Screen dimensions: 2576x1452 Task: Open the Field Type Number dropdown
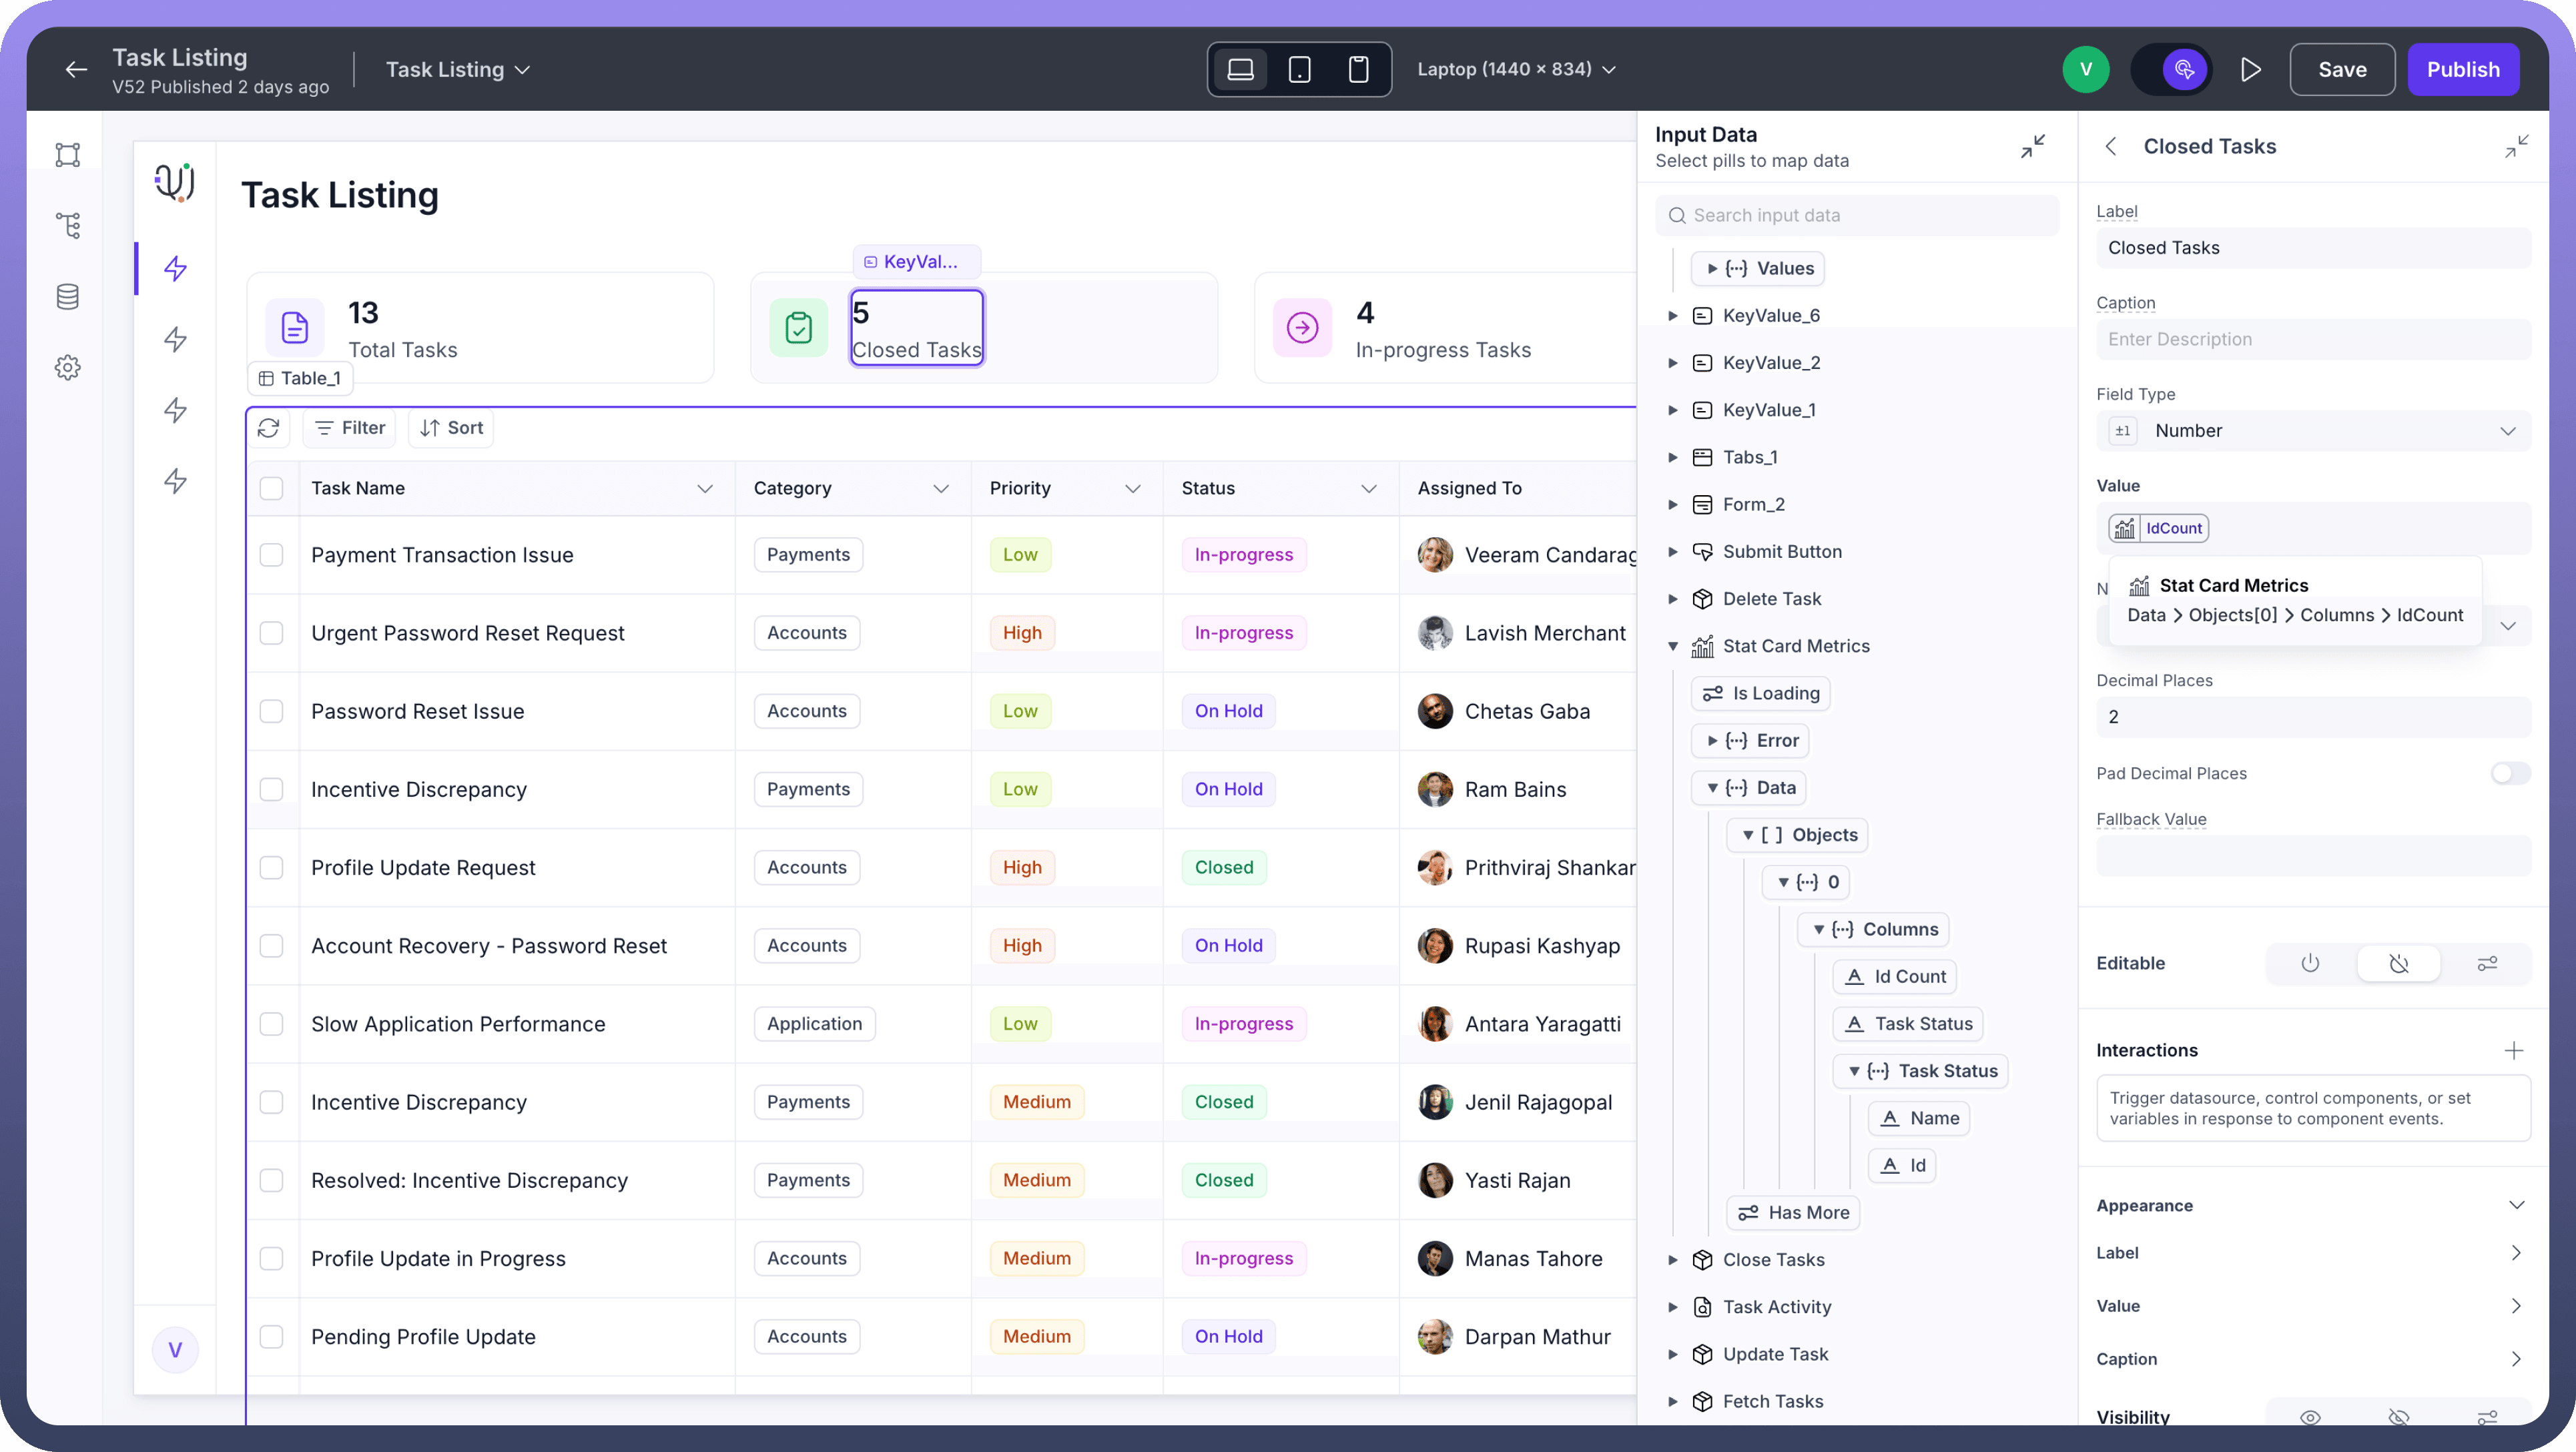tap(2312, 431)
